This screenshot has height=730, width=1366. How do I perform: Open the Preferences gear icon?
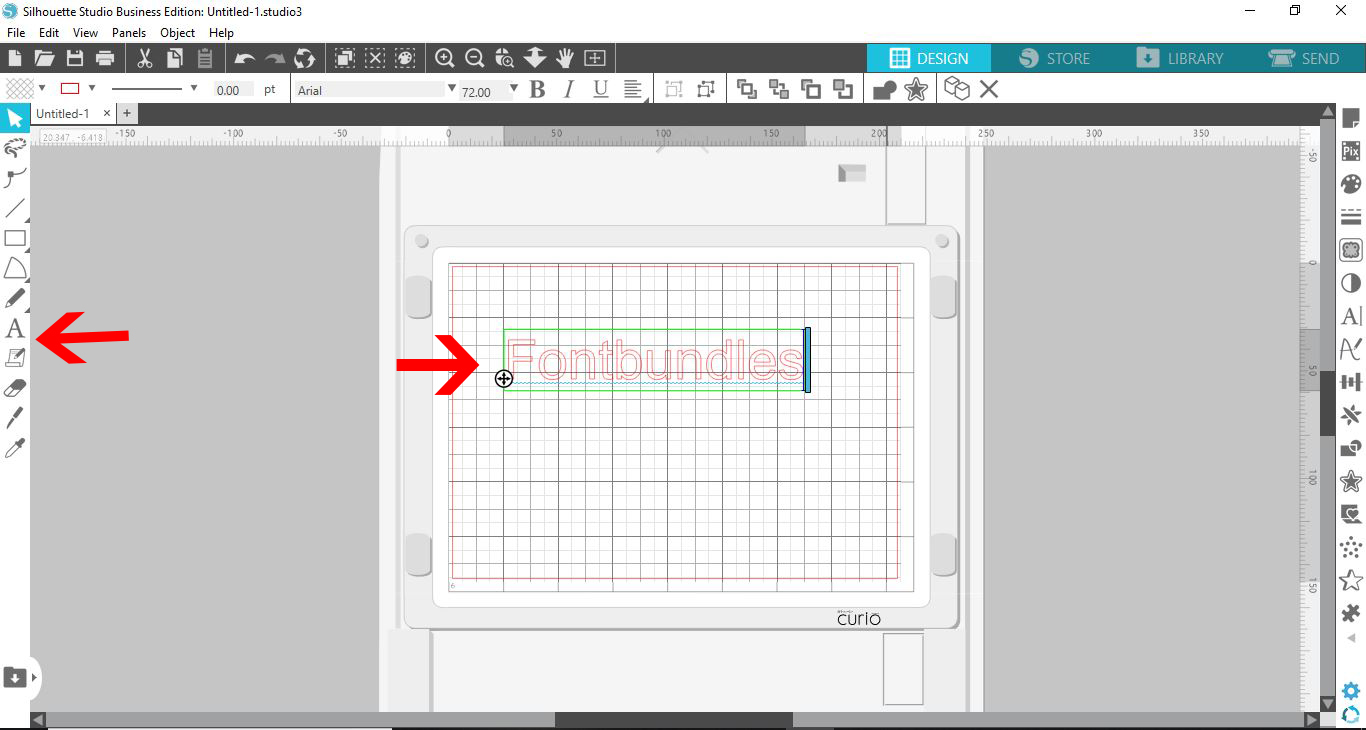(1351, 691)
